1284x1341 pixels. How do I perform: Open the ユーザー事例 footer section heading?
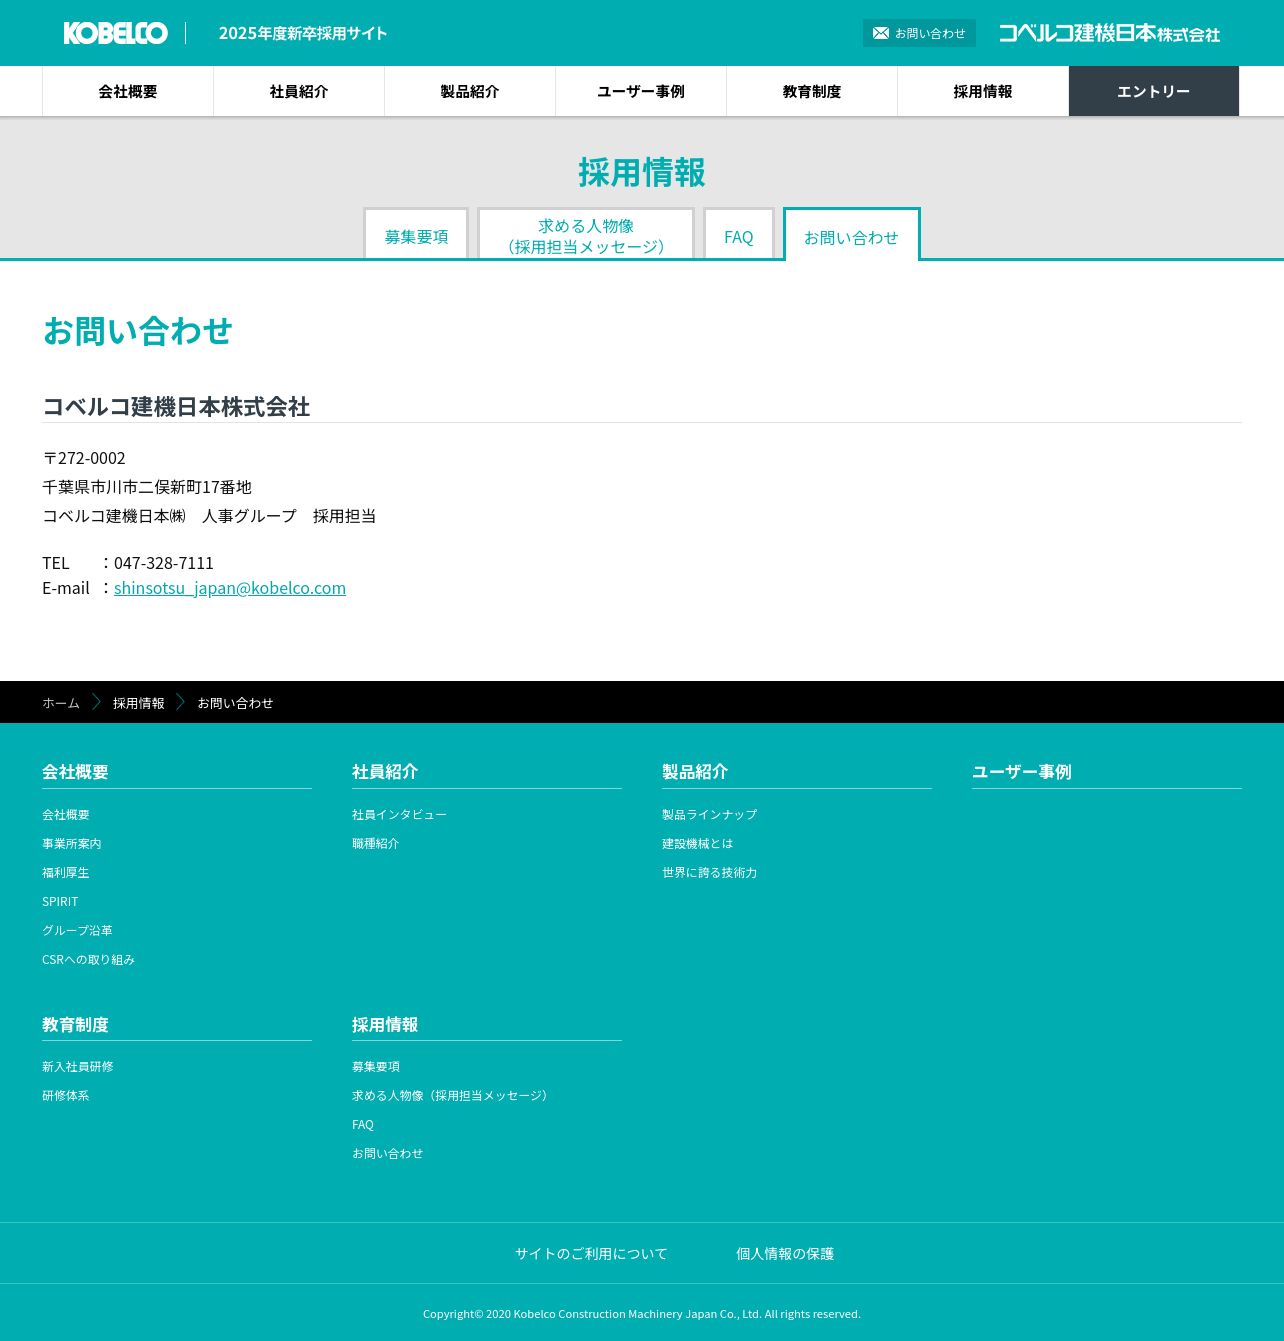coord(1022,772)
